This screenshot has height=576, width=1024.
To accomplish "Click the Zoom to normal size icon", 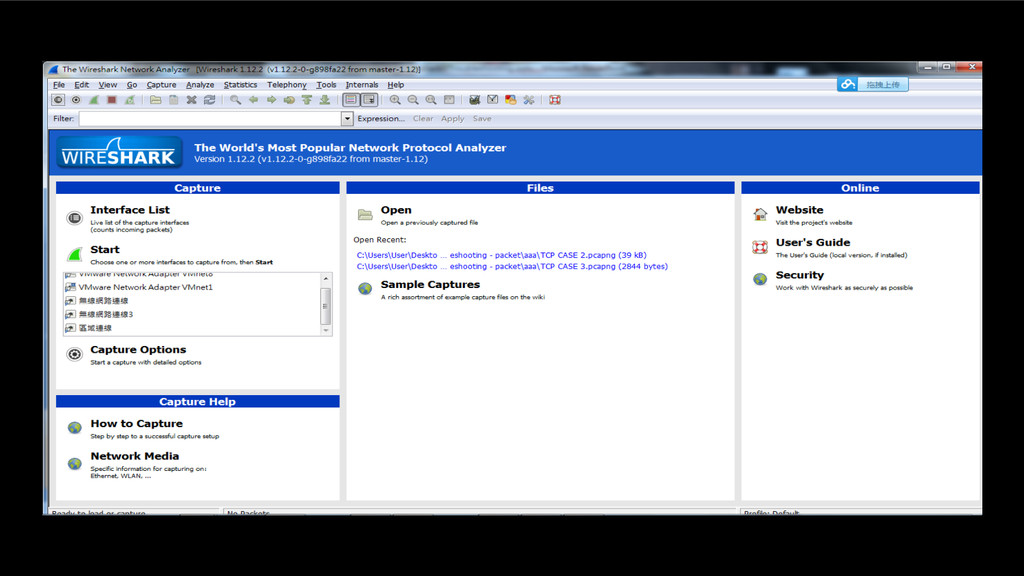I will click(x=431, y=100).
